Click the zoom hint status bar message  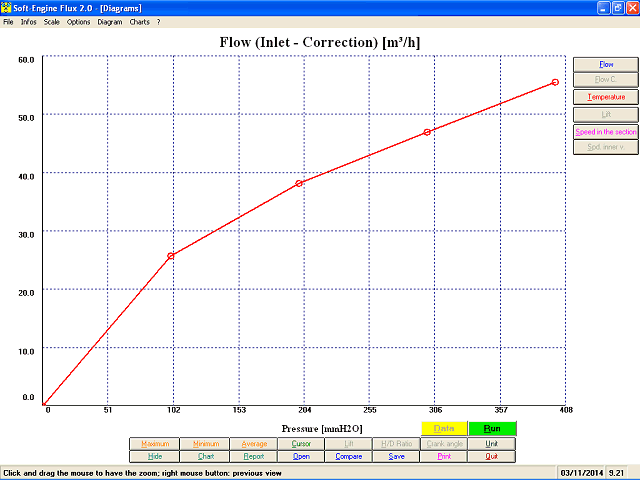[142, 473]
